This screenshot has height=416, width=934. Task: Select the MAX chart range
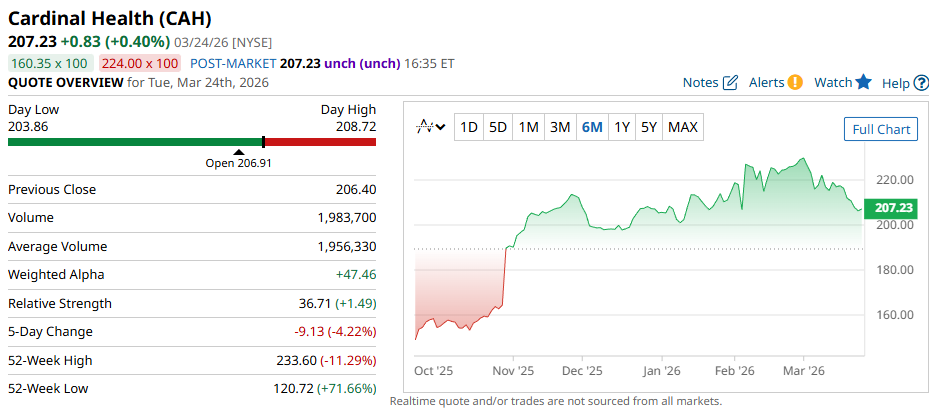coord(683,127)
